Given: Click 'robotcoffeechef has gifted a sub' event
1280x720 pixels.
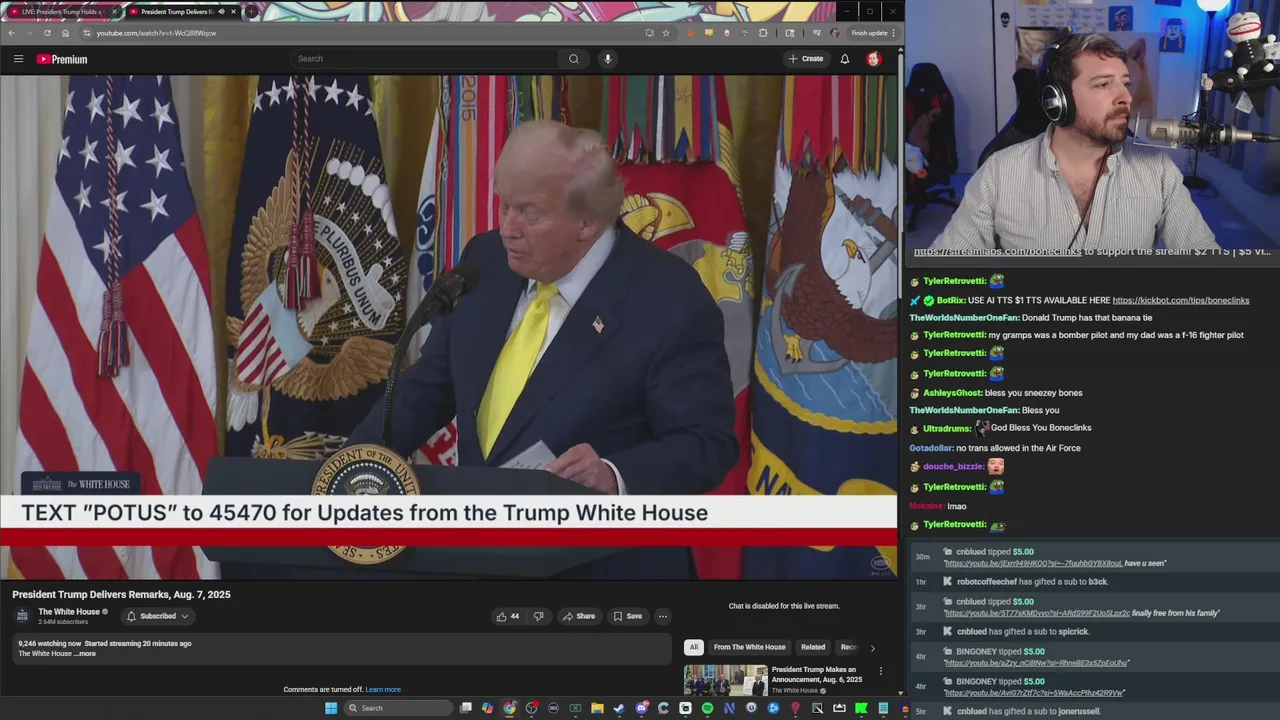Looking at the screenshot, I should click(x=1032, y=582).
